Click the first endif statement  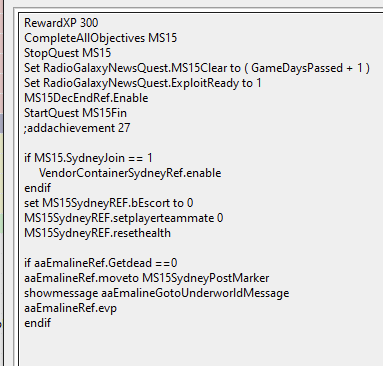[37, 188]
